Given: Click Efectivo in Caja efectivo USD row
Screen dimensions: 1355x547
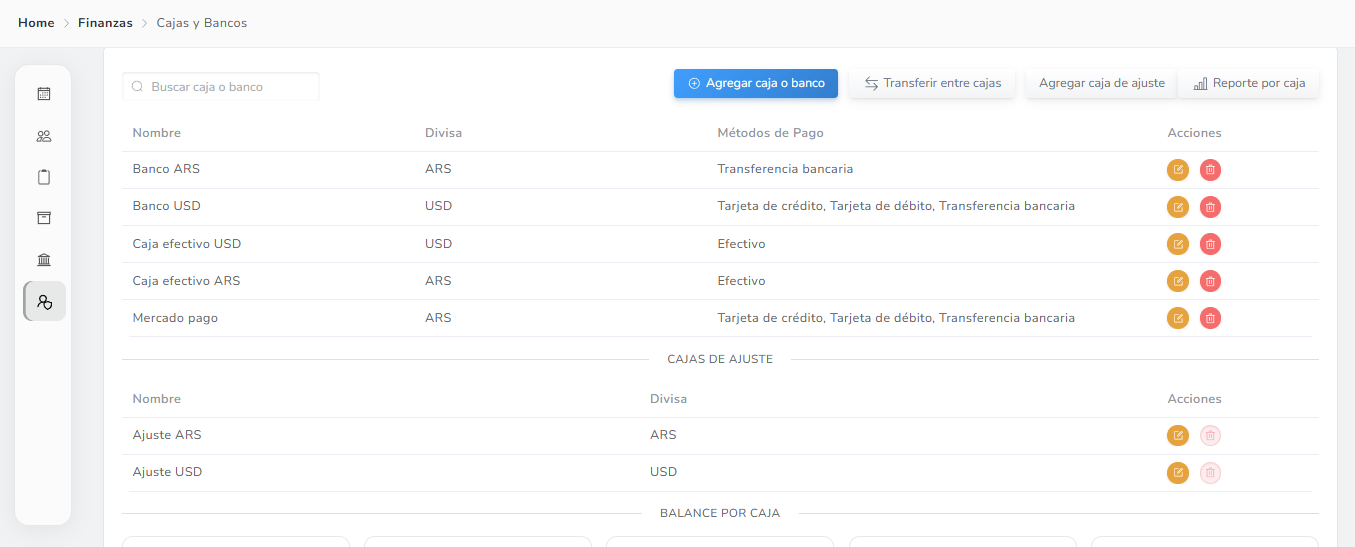Looking at the screenshot, I should click(741, 243).
